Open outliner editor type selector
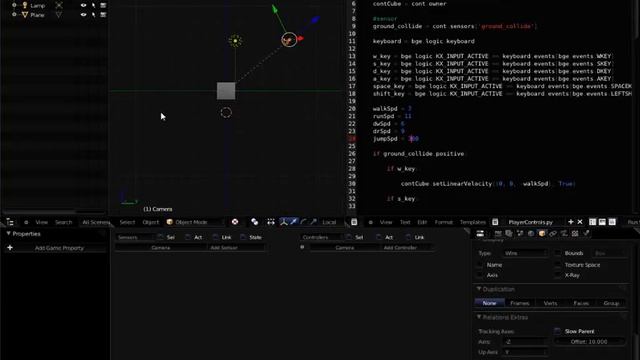Screen dimensions: 640x360 click(x=10, y=222)
